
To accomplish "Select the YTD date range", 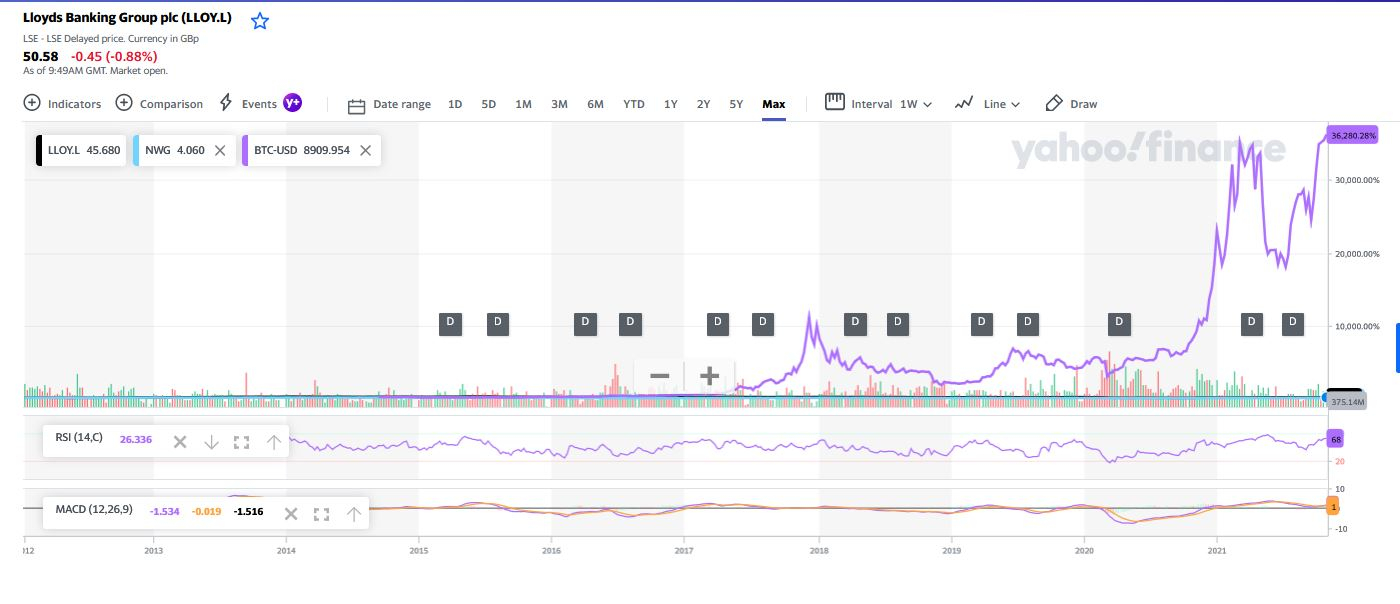I will tap(634, 104).
